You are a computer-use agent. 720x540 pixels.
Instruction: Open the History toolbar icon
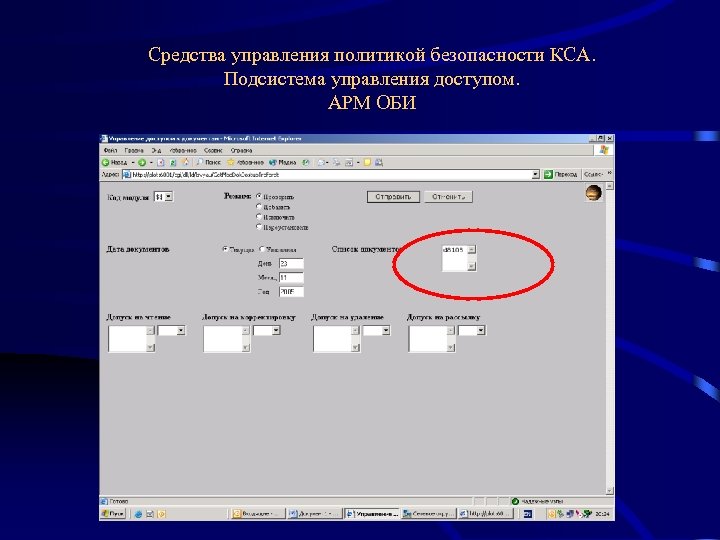(x=306, y=162)
